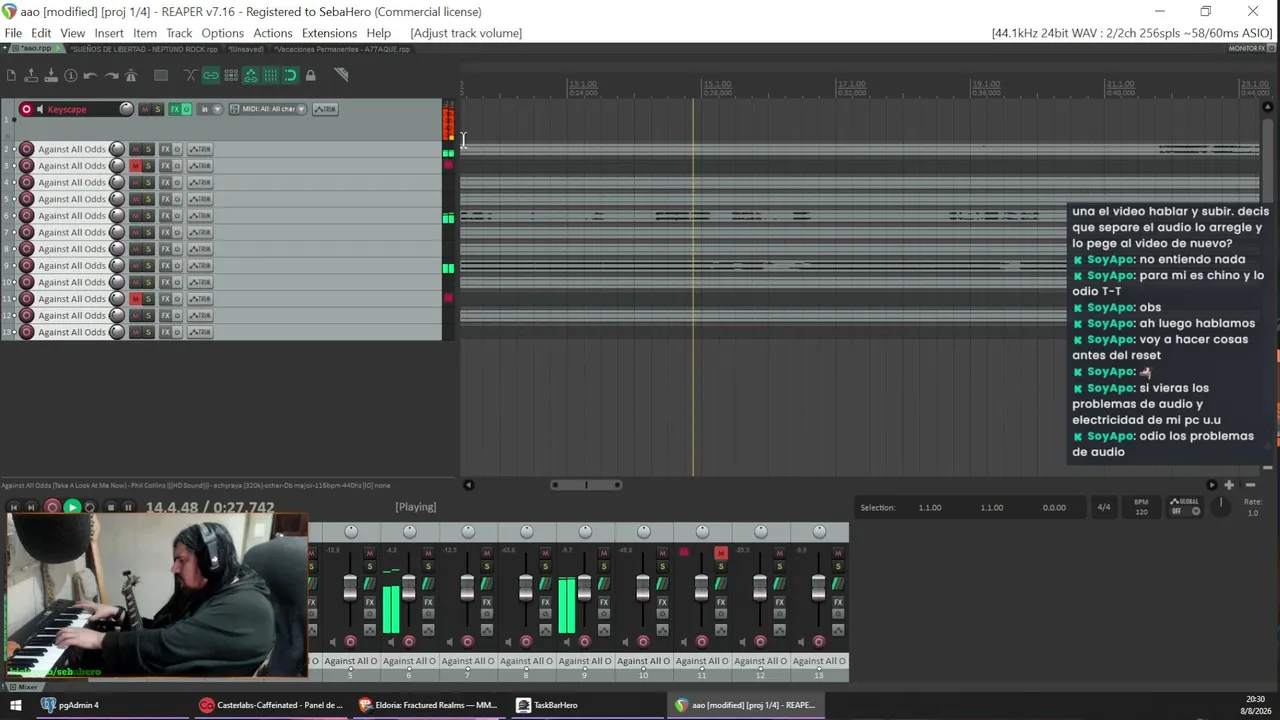Open the Extensions menu
This screenshot has height=720, width=1280.
329,33
